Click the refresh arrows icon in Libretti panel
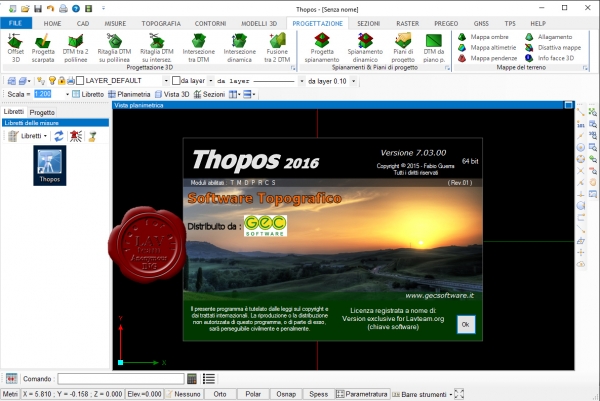Screen dimensions: 600x401 pos(59,136)
